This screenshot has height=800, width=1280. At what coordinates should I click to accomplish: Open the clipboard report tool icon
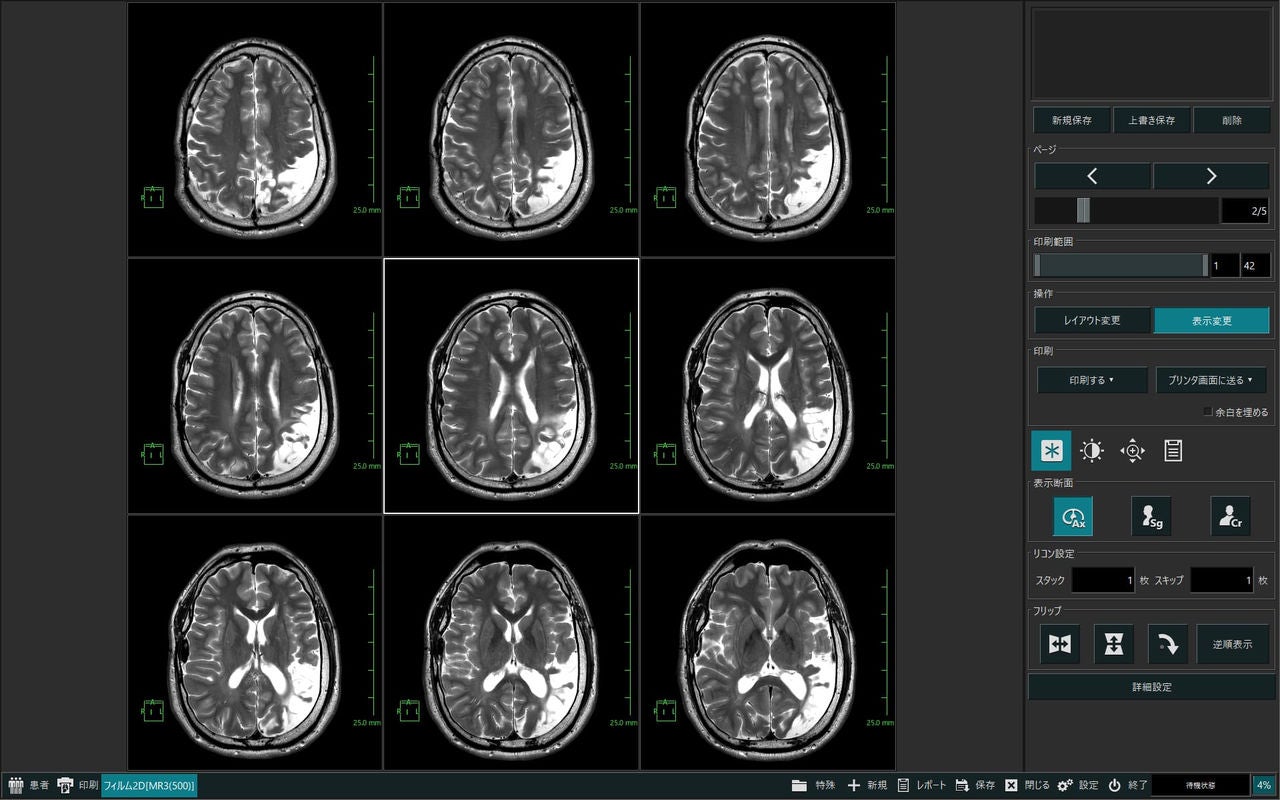point(1173,451)
